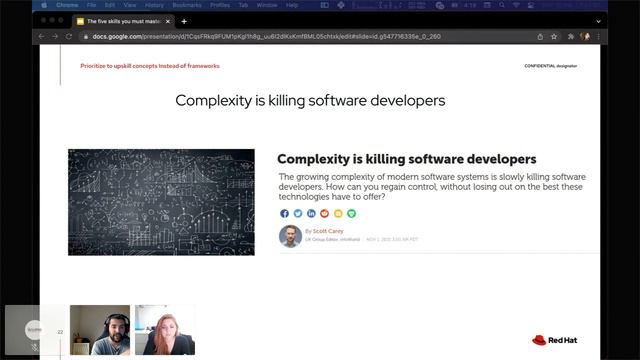Open the Apple menu

[44, 5]
